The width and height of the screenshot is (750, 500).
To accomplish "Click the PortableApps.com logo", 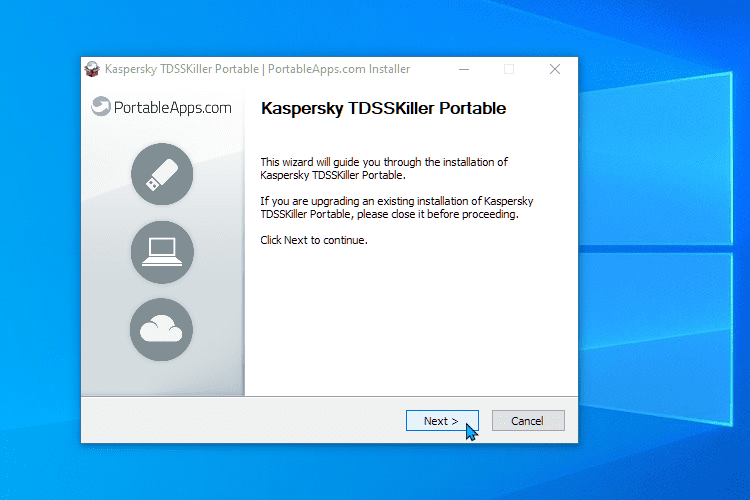I will pyautogui.click(x=162, y=107).
